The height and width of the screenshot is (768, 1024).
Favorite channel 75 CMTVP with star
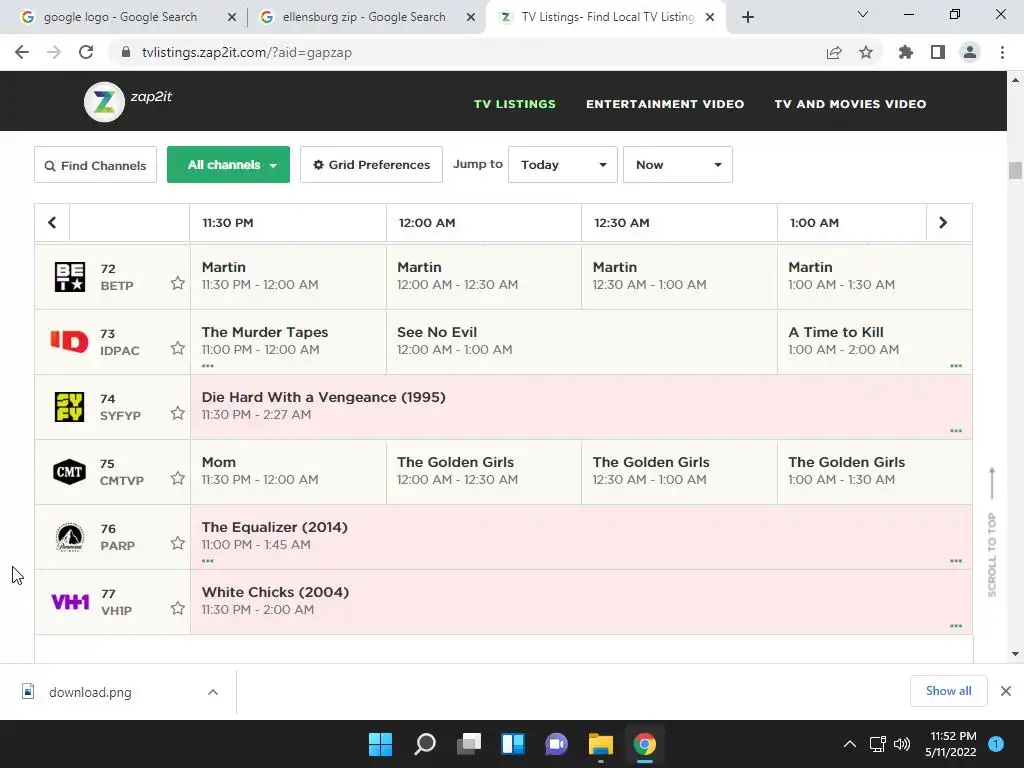178,478
